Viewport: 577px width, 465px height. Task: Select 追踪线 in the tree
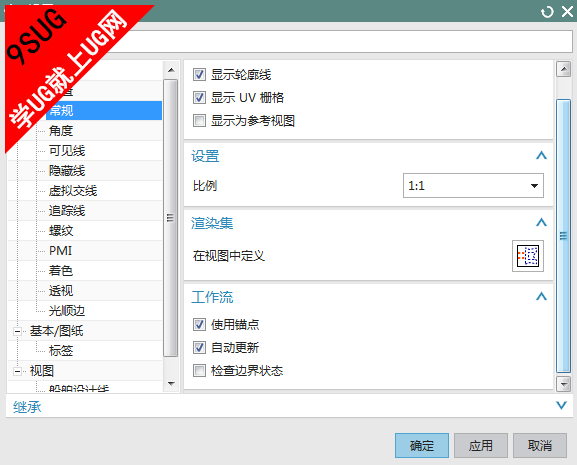click(67, 211)
